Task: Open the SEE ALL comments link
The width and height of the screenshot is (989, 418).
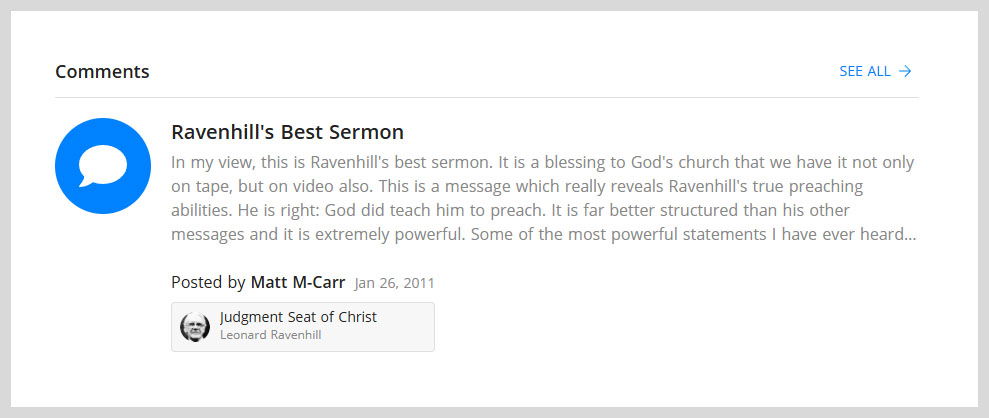Action: click(x=864, y=71)
